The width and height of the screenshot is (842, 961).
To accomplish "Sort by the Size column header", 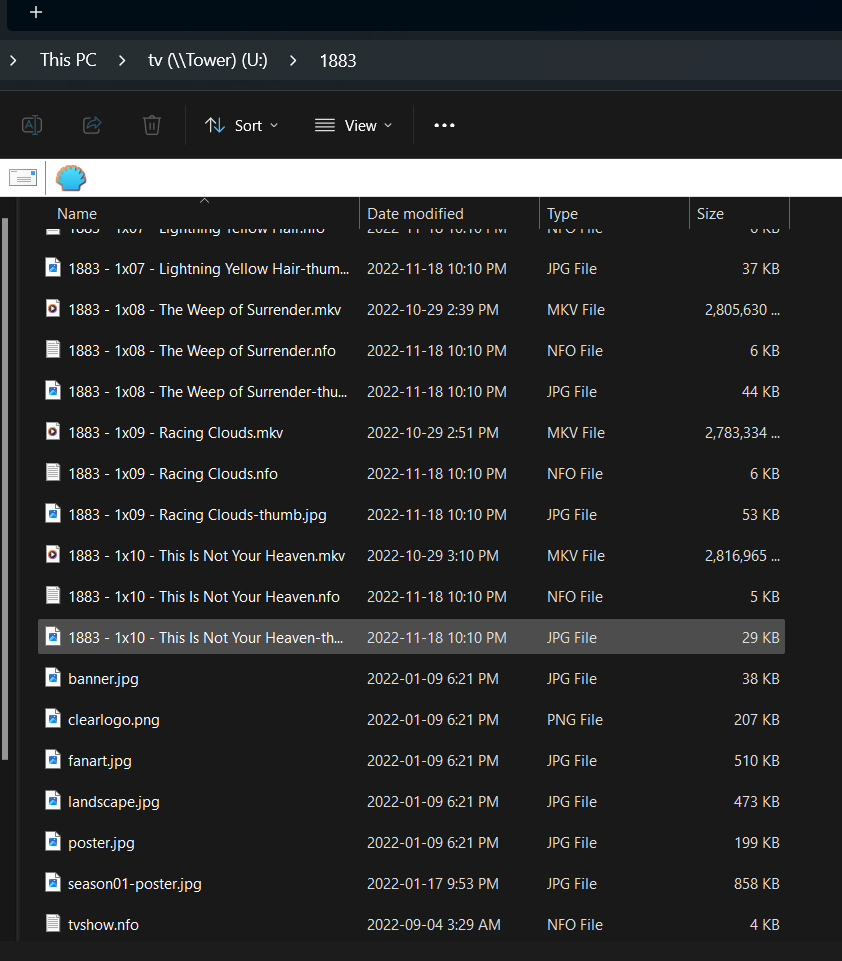I will click(710, 213).
